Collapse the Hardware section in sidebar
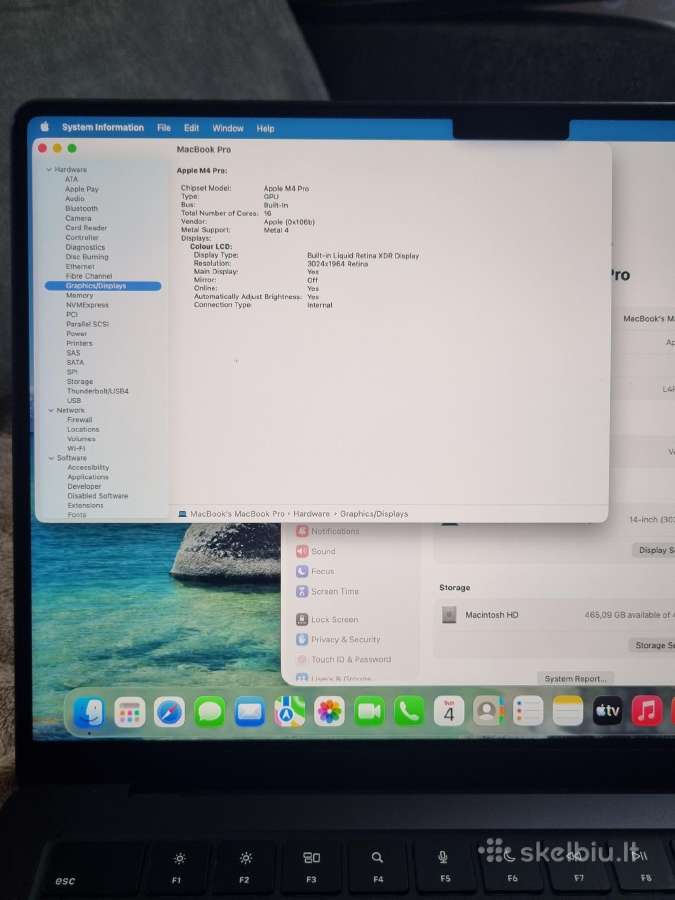675x900 pixels. [x=49, y=170]
